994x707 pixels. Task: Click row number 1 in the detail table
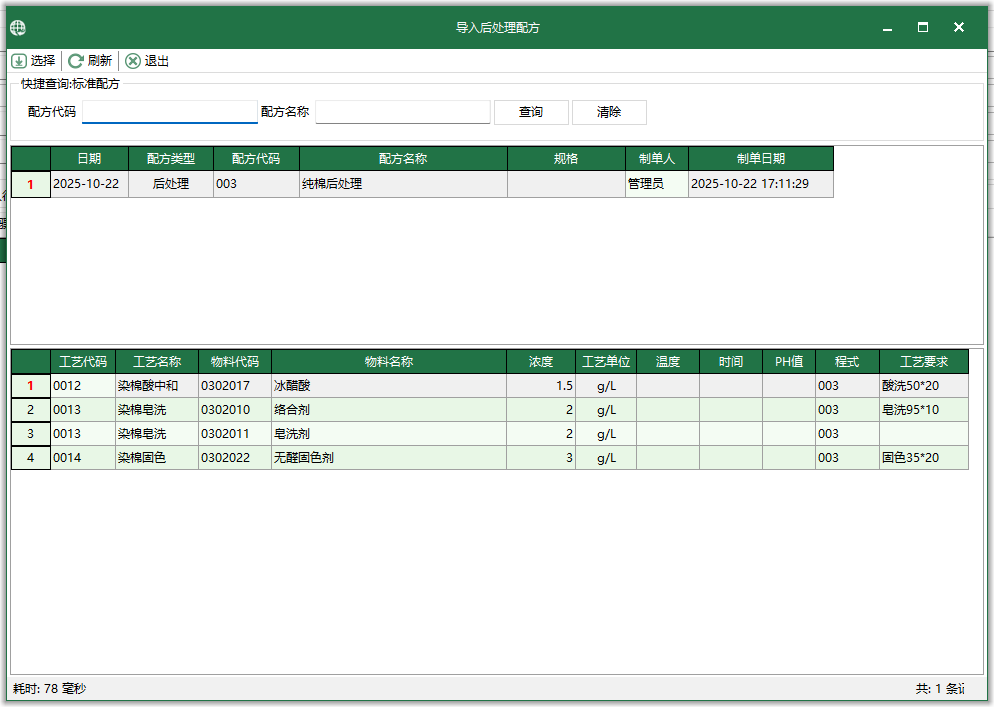(x=30, y=385)
